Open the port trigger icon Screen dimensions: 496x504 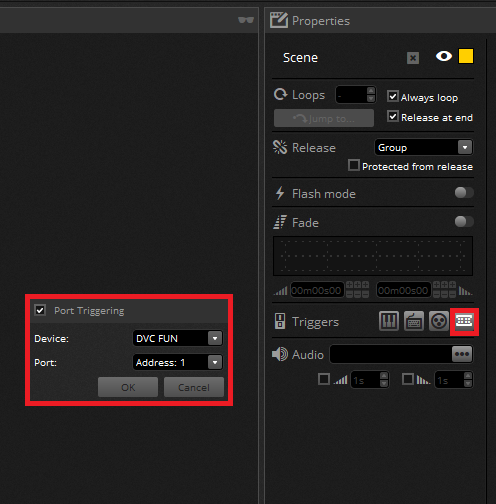tap(464, 321)
